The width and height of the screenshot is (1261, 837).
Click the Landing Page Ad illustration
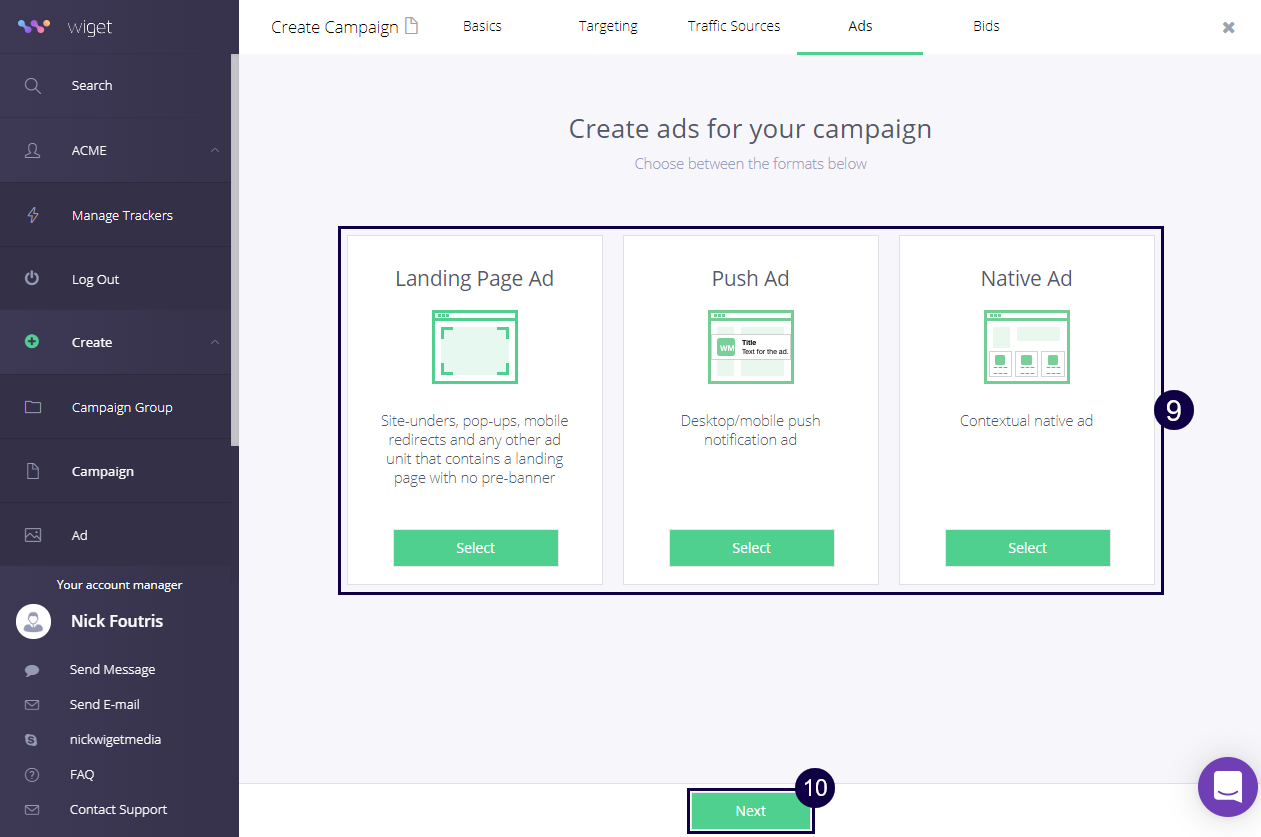(475, 347)
